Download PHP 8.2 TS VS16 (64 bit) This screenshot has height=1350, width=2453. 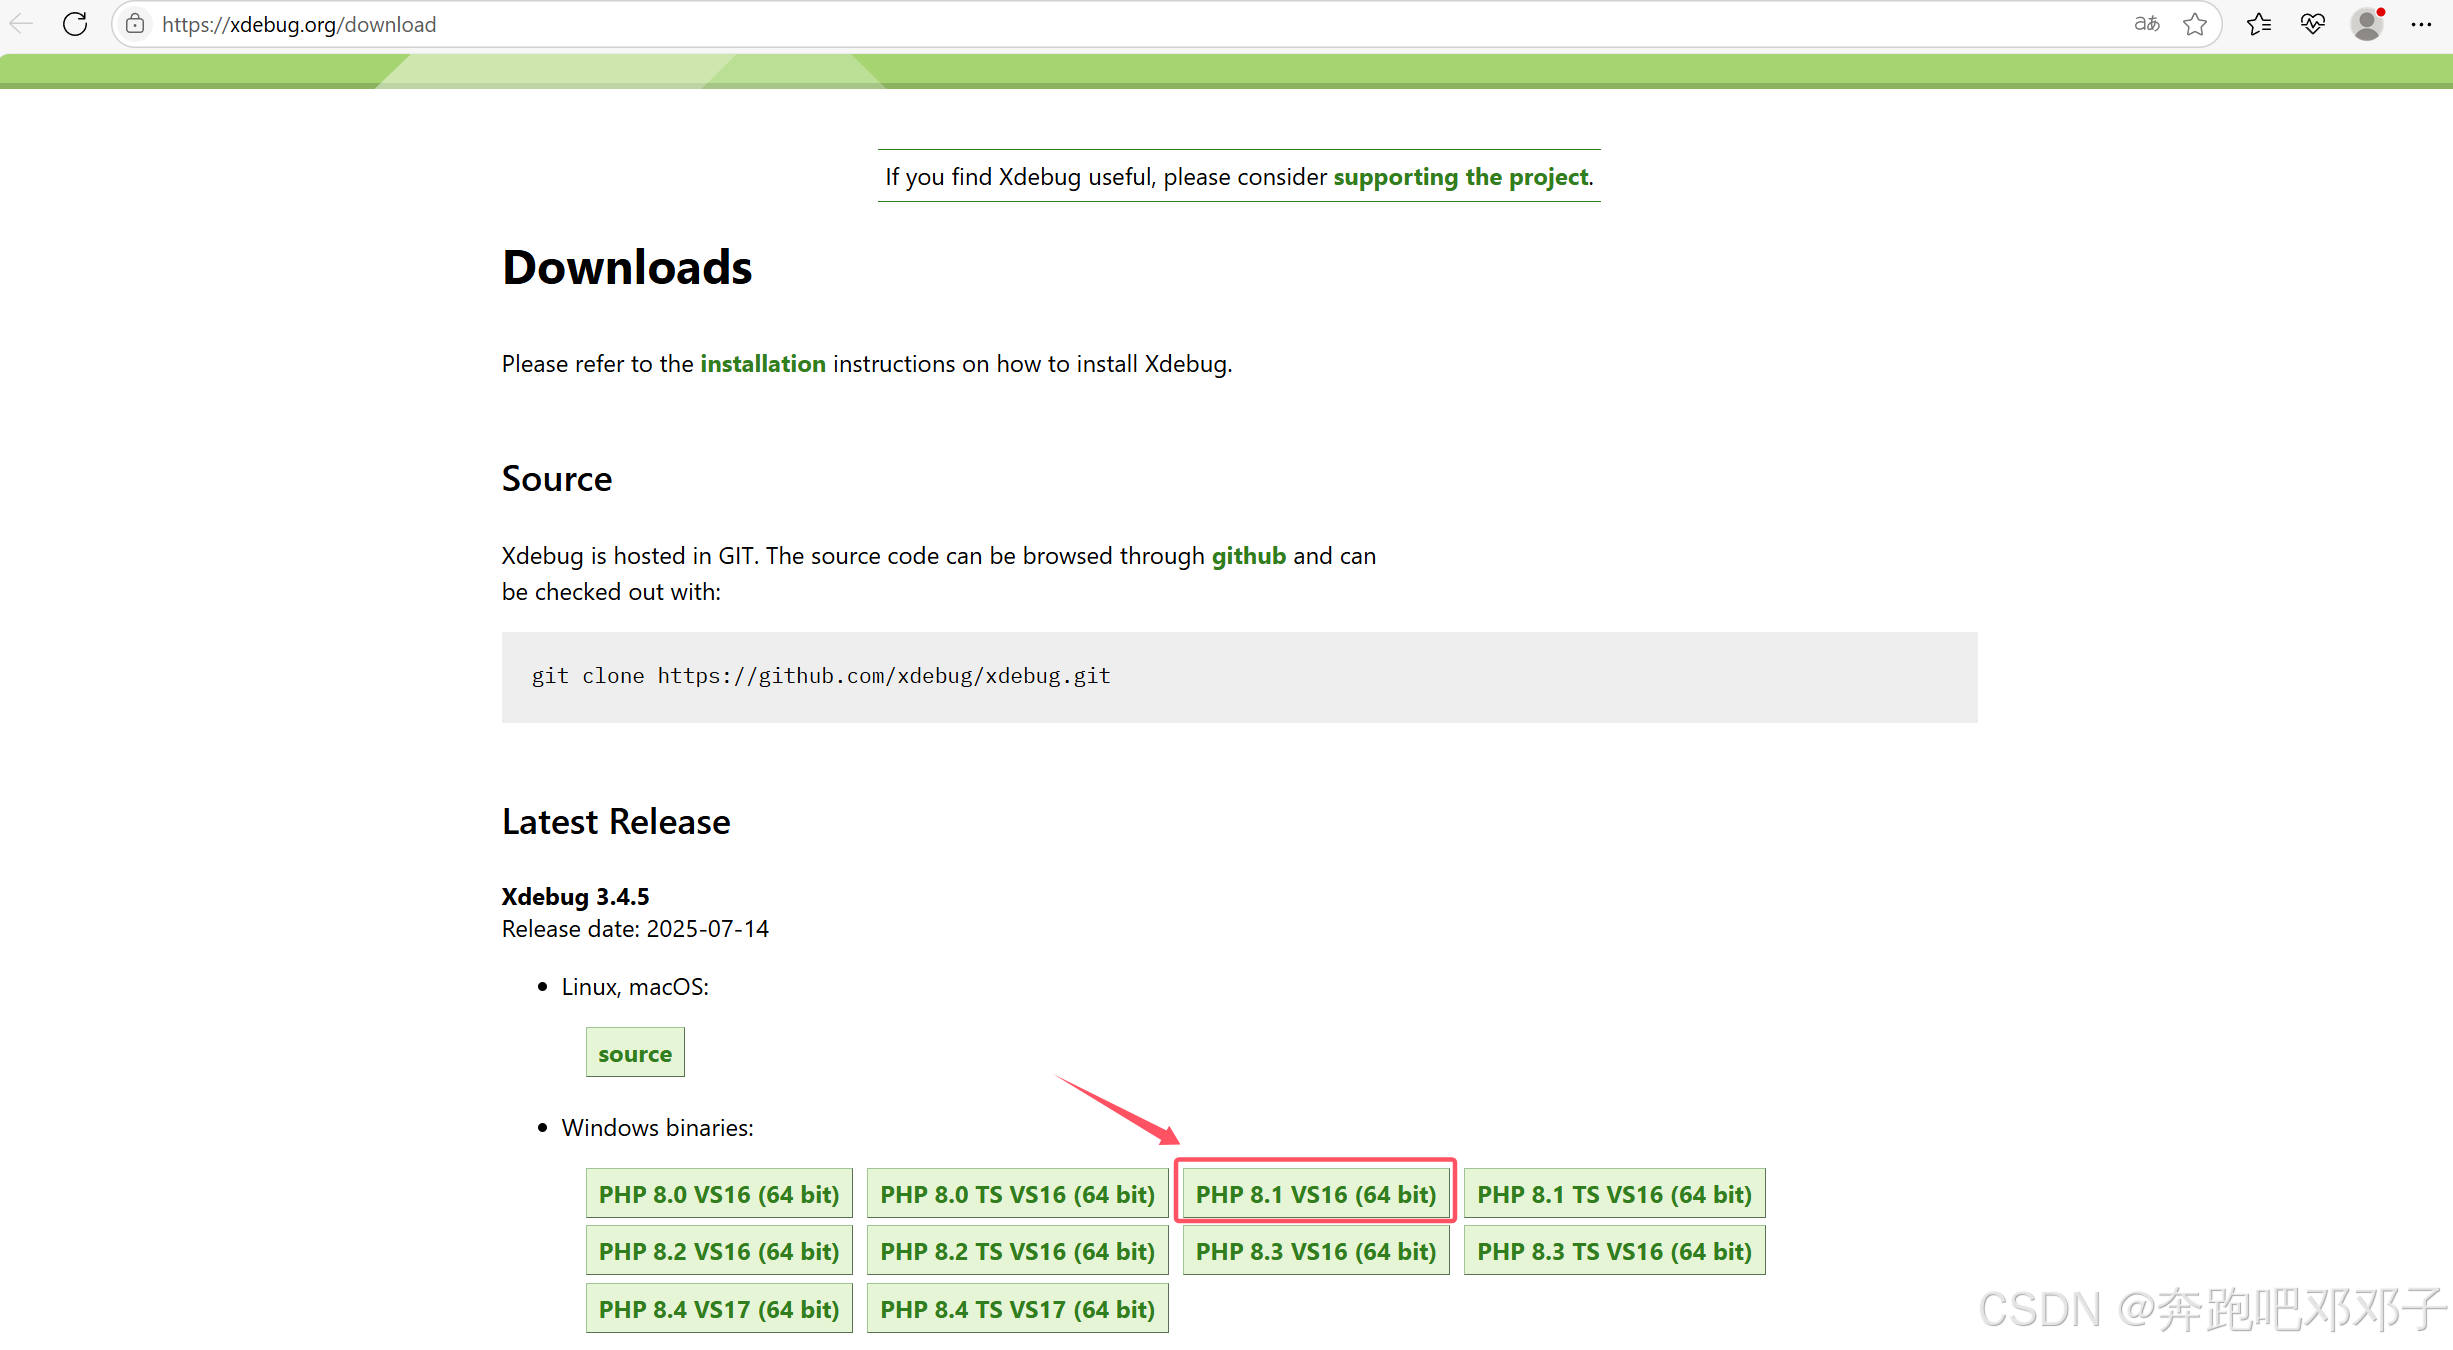tap(1017, 1251)
